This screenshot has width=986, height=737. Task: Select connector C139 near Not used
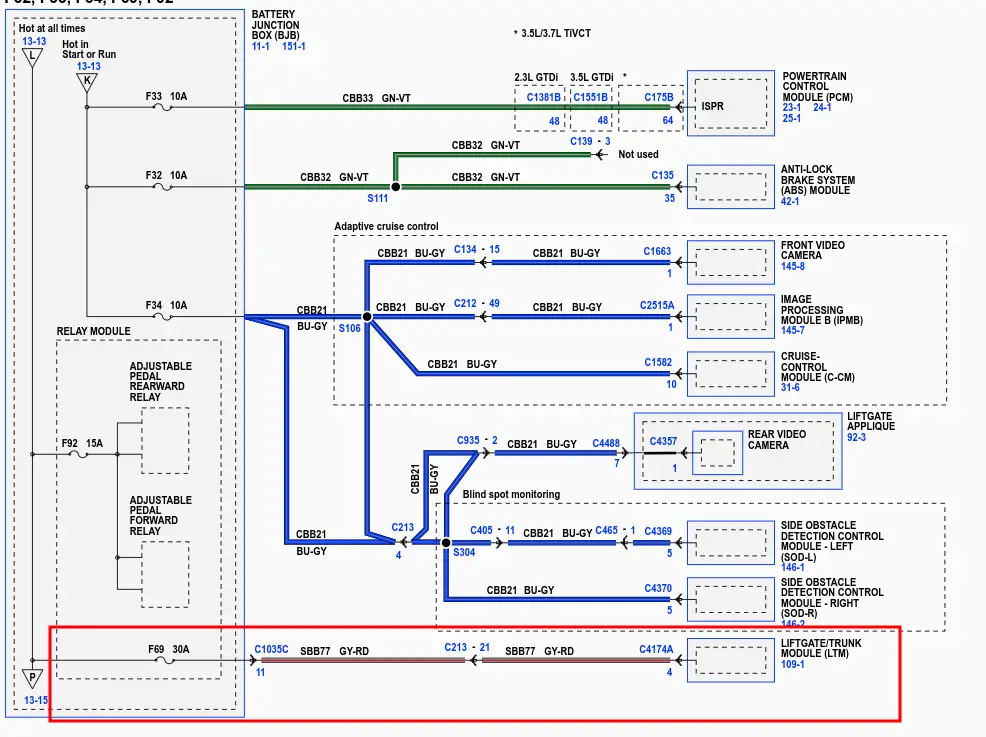point(581,141)
